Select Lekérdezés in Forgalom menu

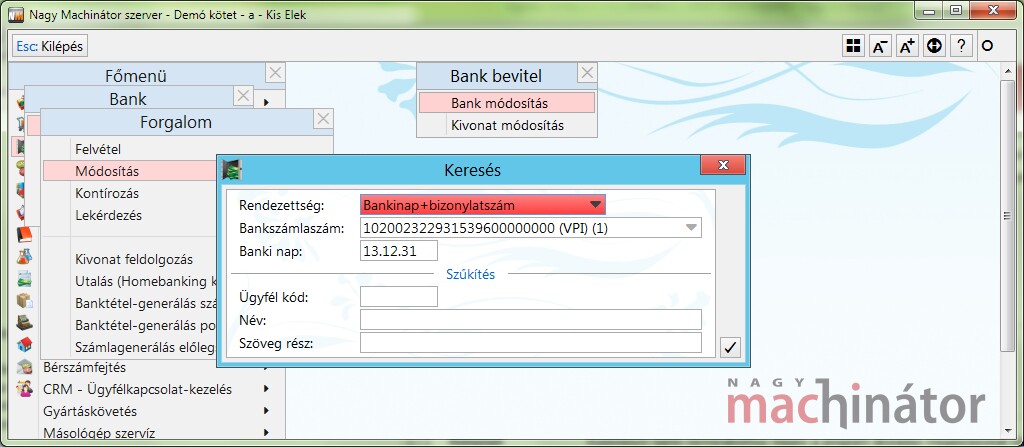point(109,215)
